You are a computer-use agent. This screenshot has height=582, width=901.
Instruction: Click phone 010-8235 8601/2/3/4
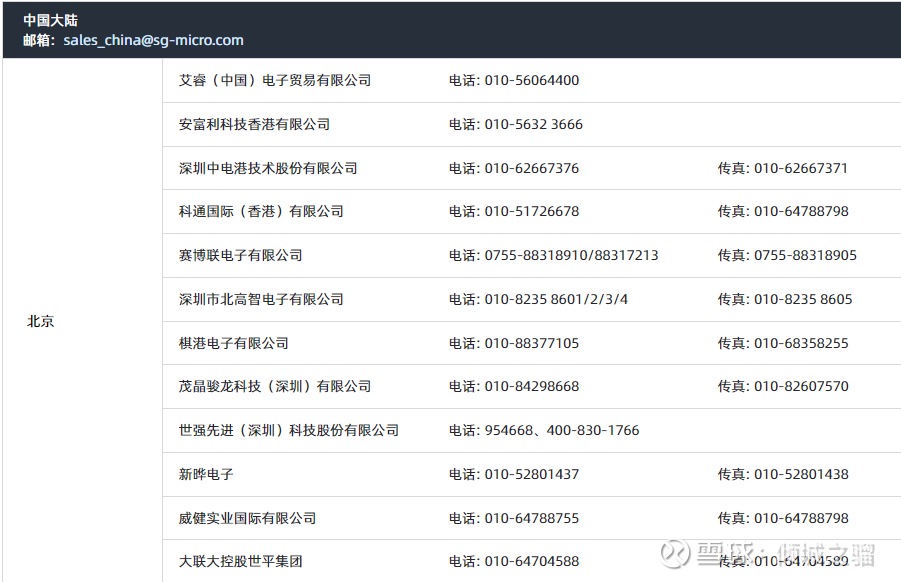(556, 299)
